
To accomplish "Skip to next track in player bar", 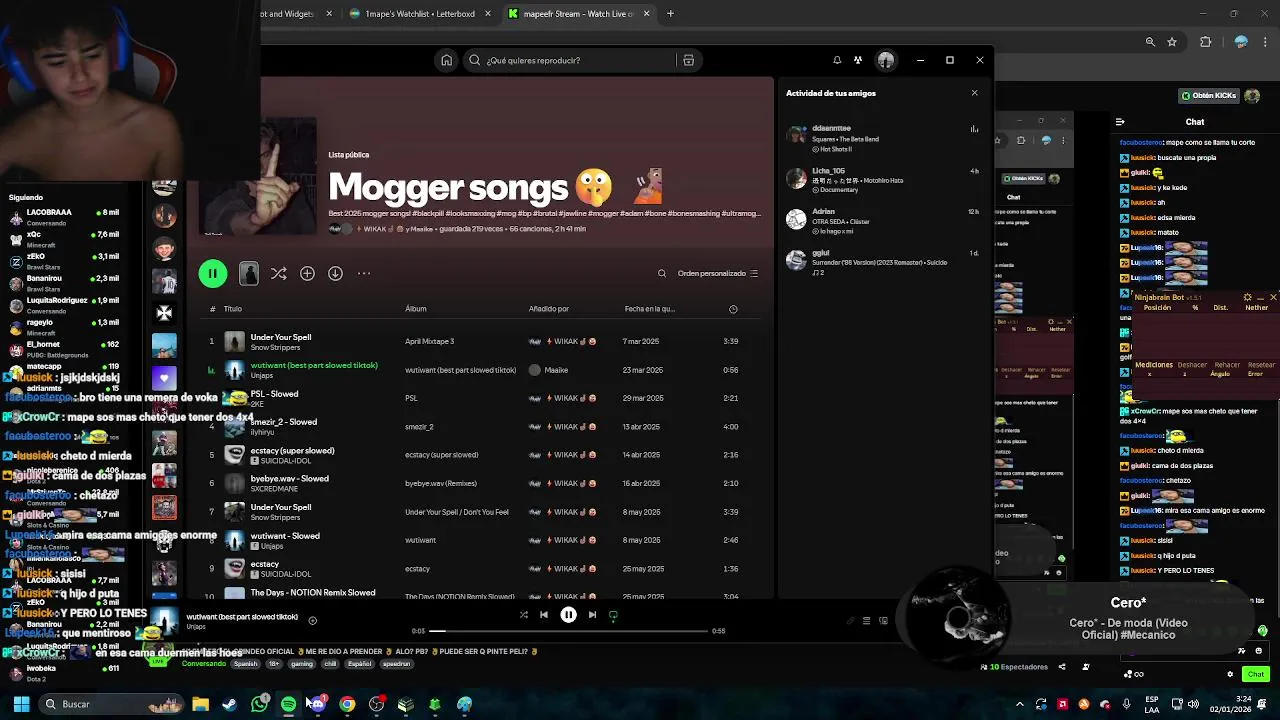I will click(592, 615).
